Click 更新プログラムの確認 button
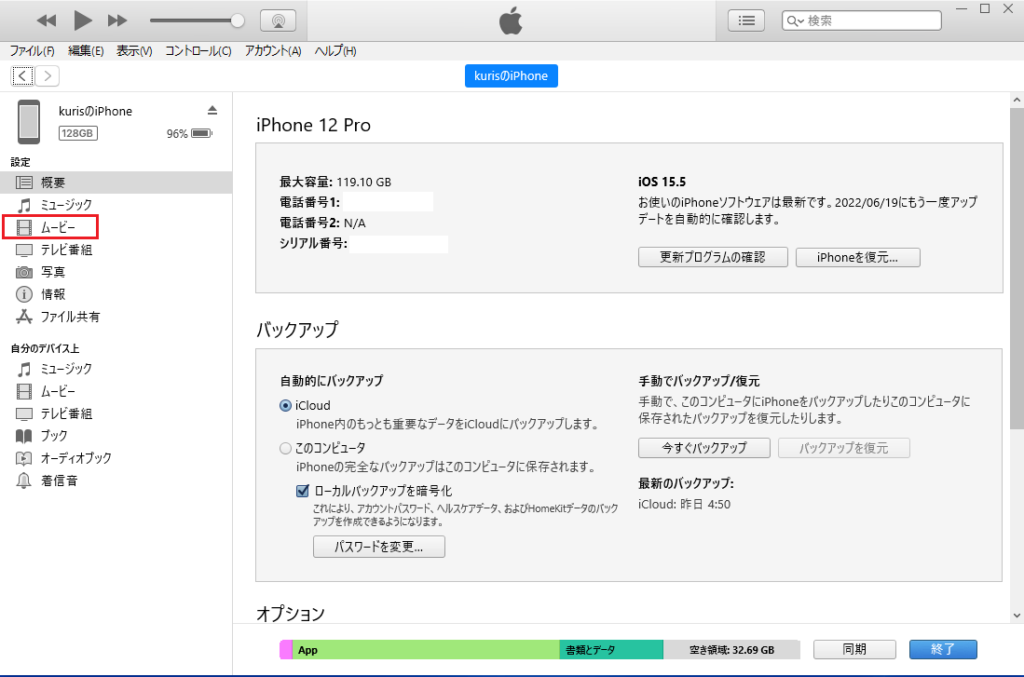The height and width of the screenshot is (677, 1024). [712, 257]
